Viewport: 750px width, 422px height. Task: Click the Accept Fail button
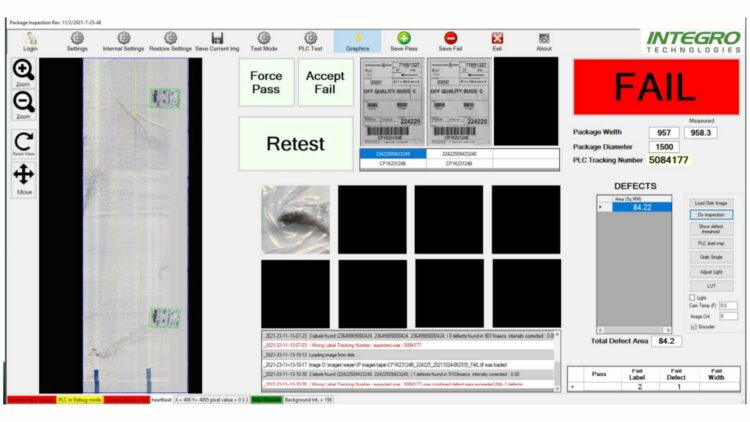pos(325,82)
